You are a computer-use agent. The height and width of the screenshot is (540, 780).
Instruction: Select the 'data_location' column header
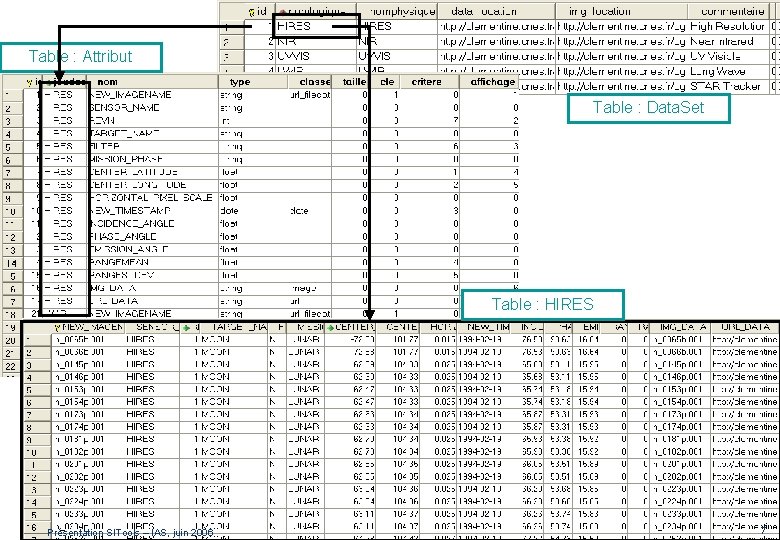coord(496,11)
